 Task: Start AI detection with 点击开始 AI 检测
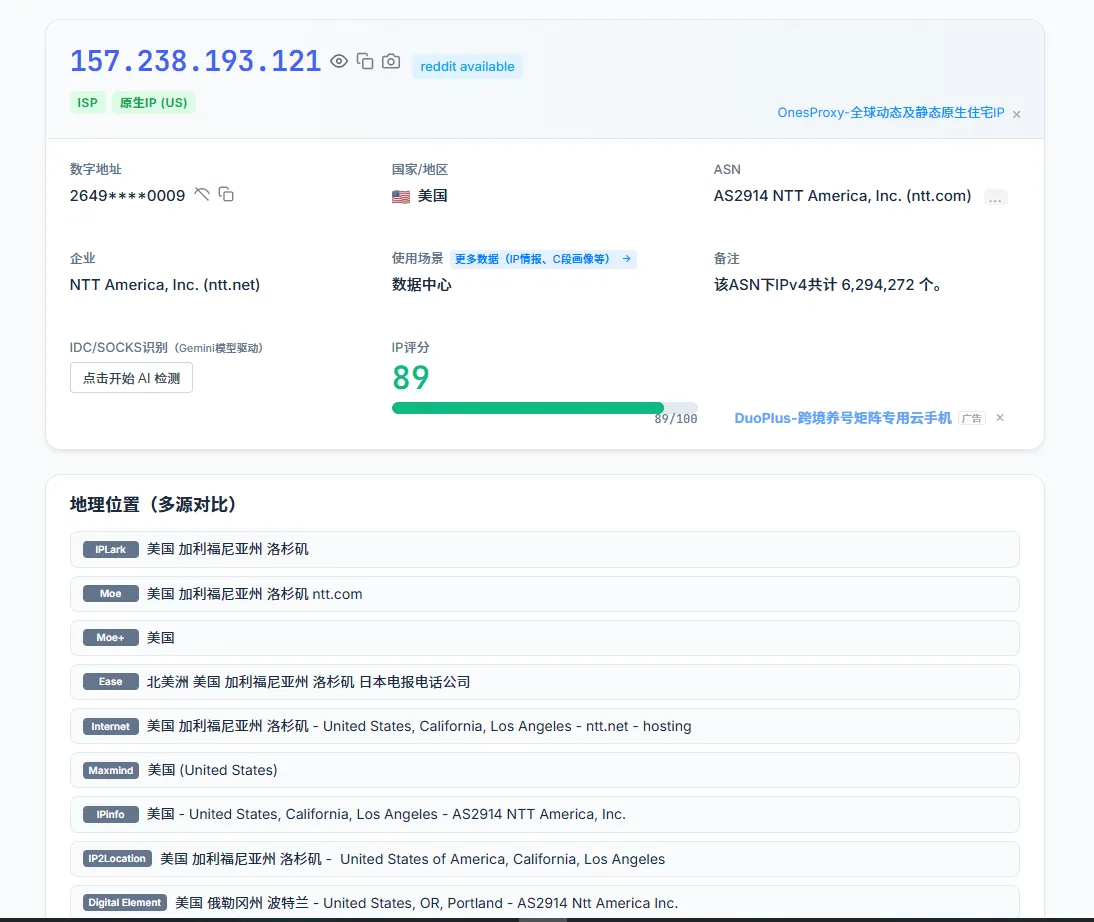[x=131, y=378]
